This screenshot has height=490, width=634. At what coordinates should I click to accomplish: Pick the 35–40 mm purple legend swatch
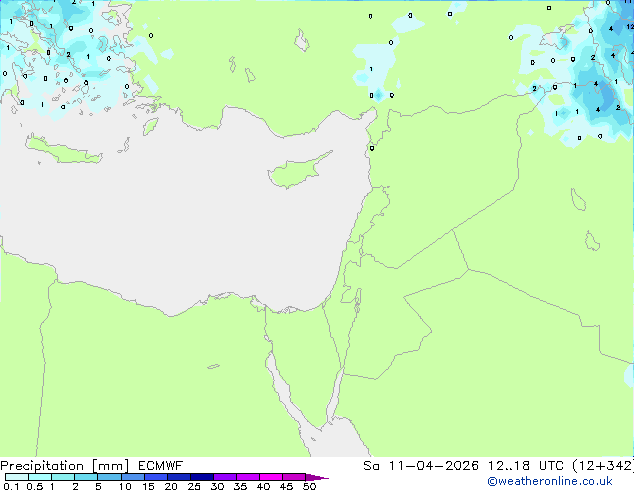click(248, 477)
